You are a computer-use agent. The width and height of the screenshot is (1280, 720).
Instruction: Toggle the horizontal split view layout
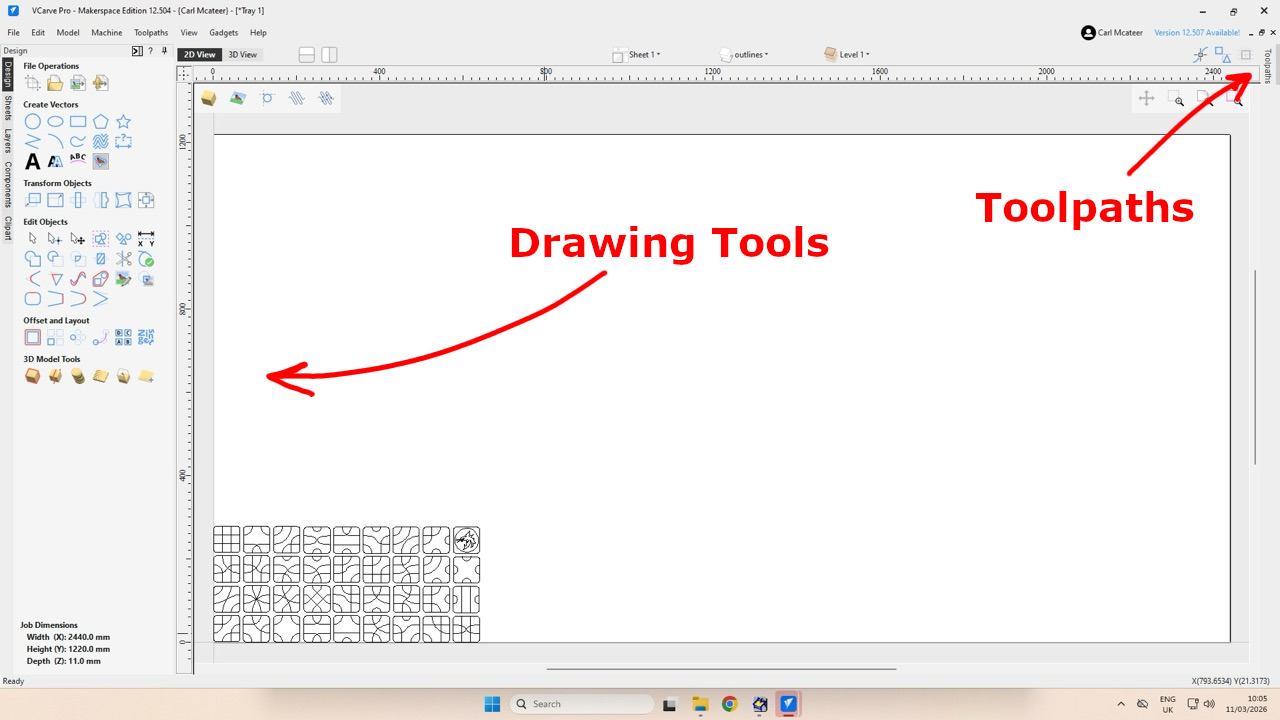tap(307, 55)
